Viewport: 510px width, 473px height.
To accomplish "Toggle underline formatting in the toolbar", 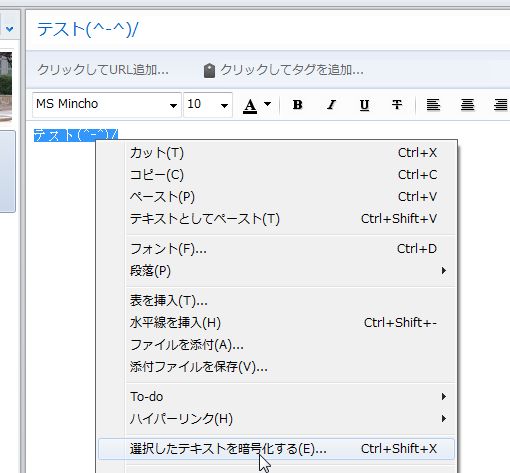I will pyautogui.click(x=364, y=105).
